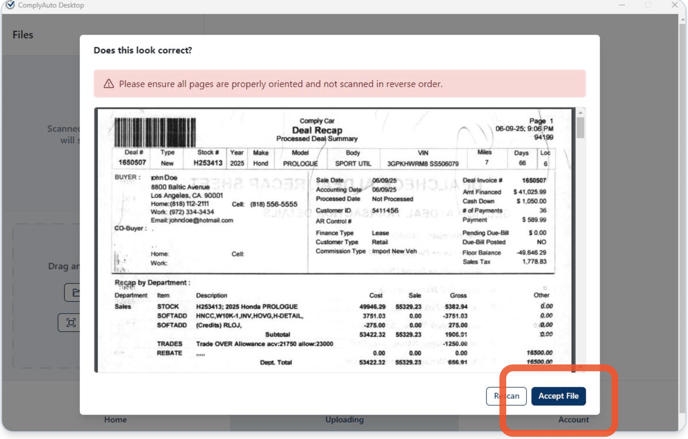
Task: Maximize the ComplyAuto Desktop window
Action: [x=648, y=6]
